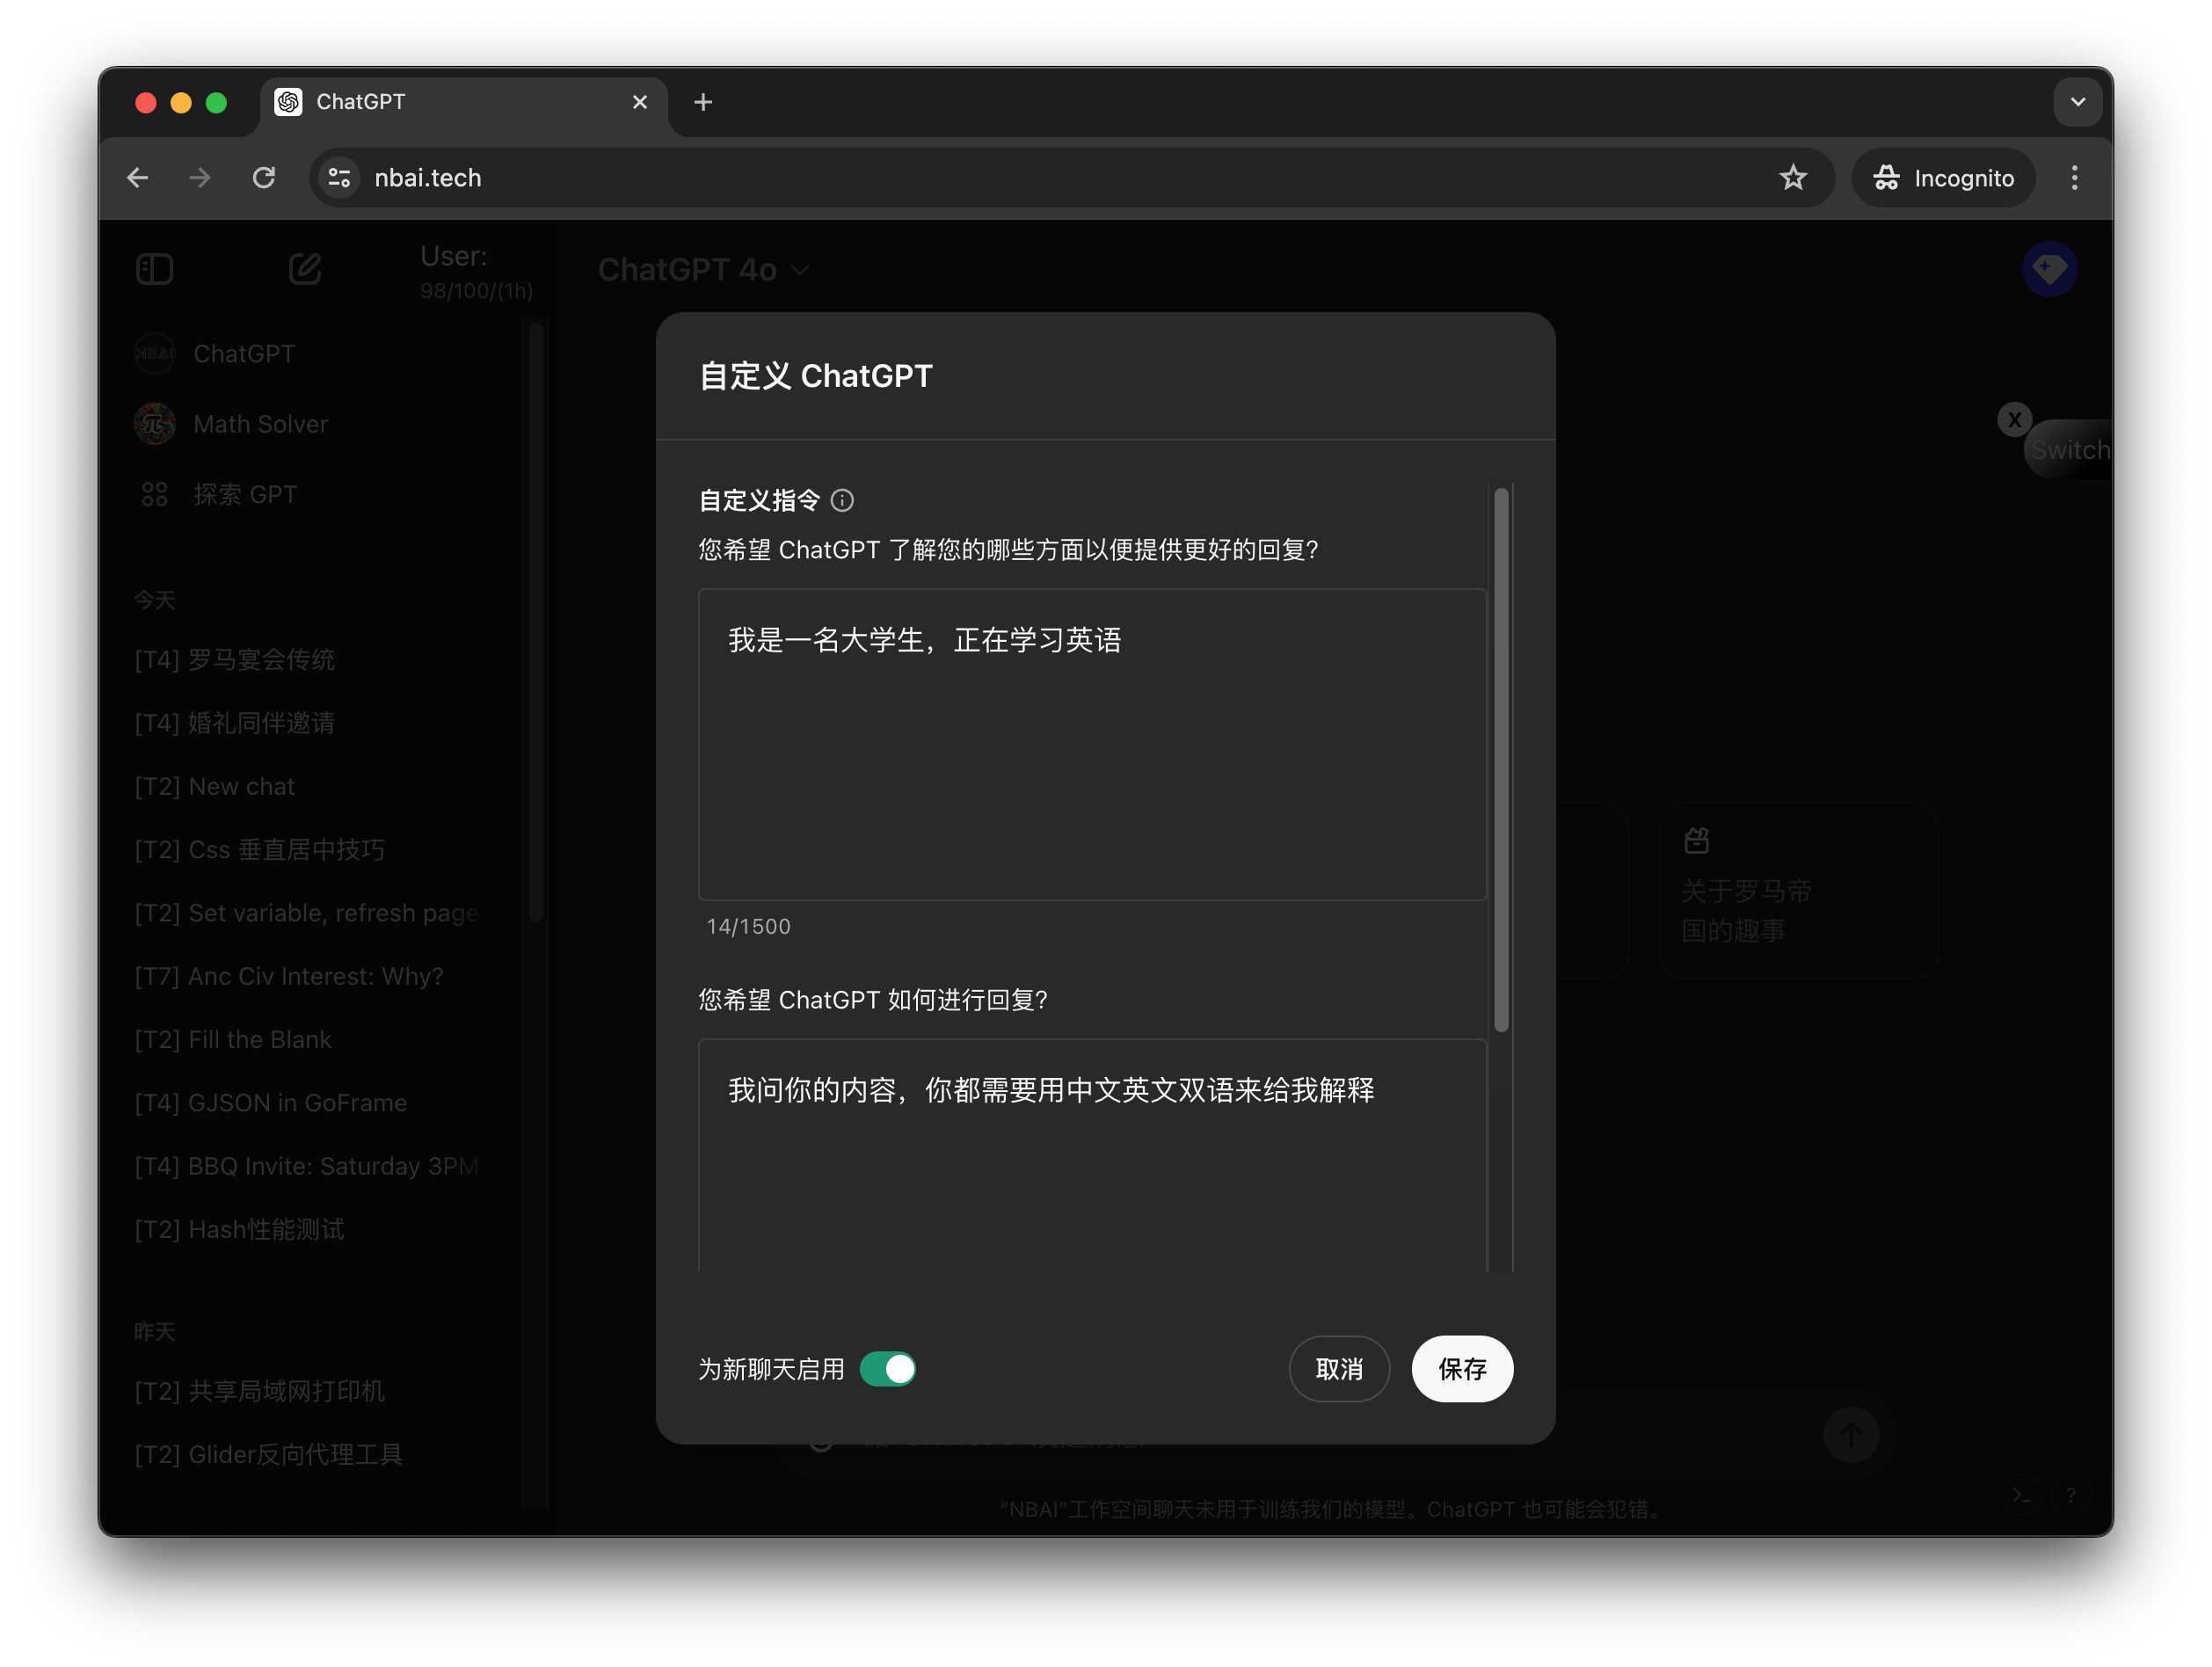Open the [T2] Css 垂直居中技巧 chat
2212x1667 pixels.
[259, 850]
